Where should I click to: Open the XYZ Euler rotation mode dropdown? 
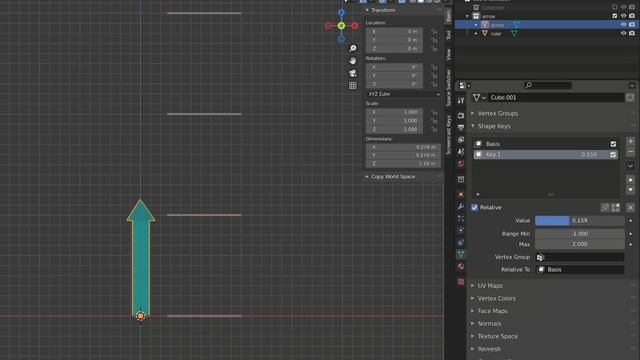click(x=403, y=94)
